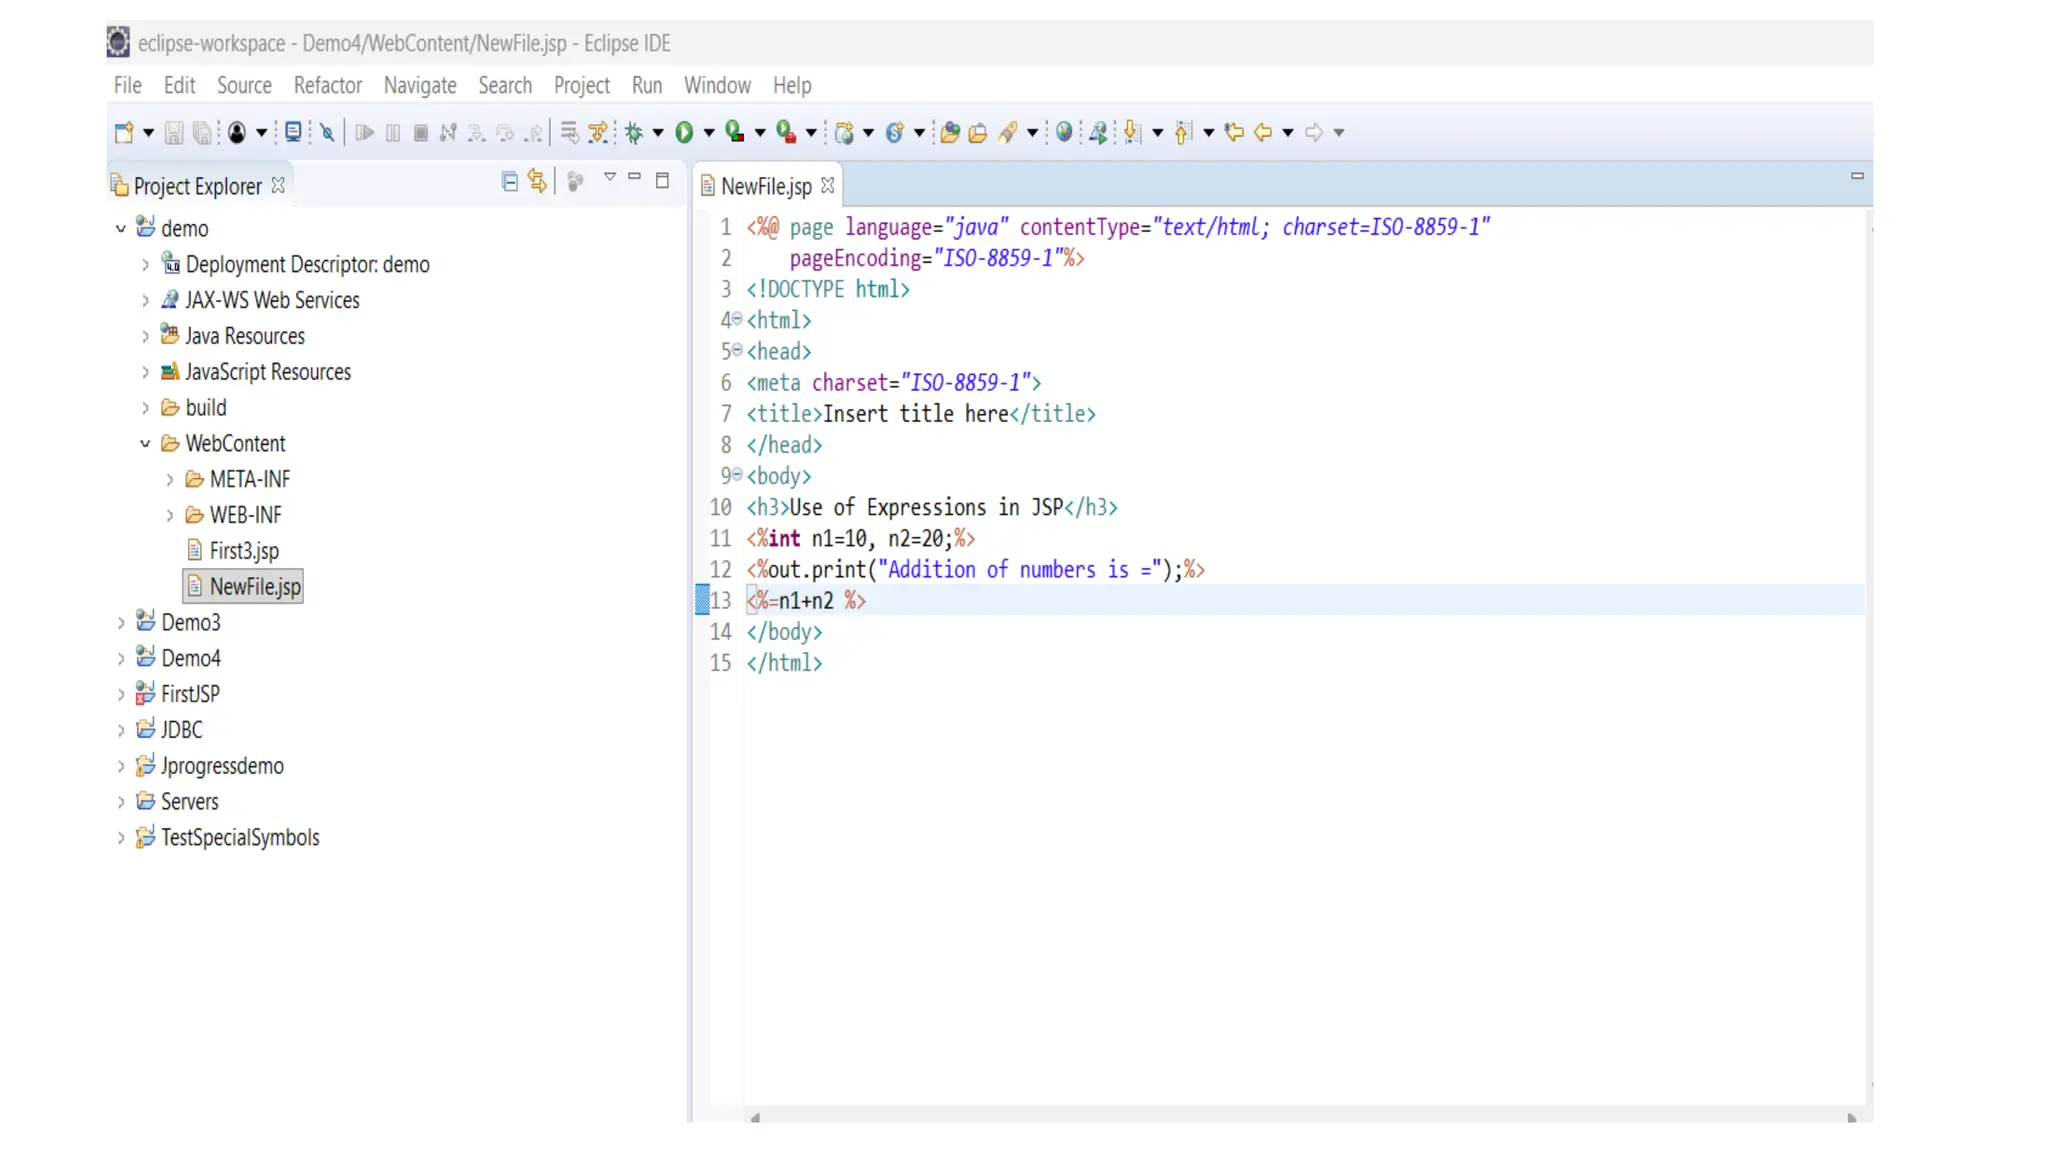Click Collapse All in Project Explorer
The image size is (2048, 1152).
click(510, 181)
